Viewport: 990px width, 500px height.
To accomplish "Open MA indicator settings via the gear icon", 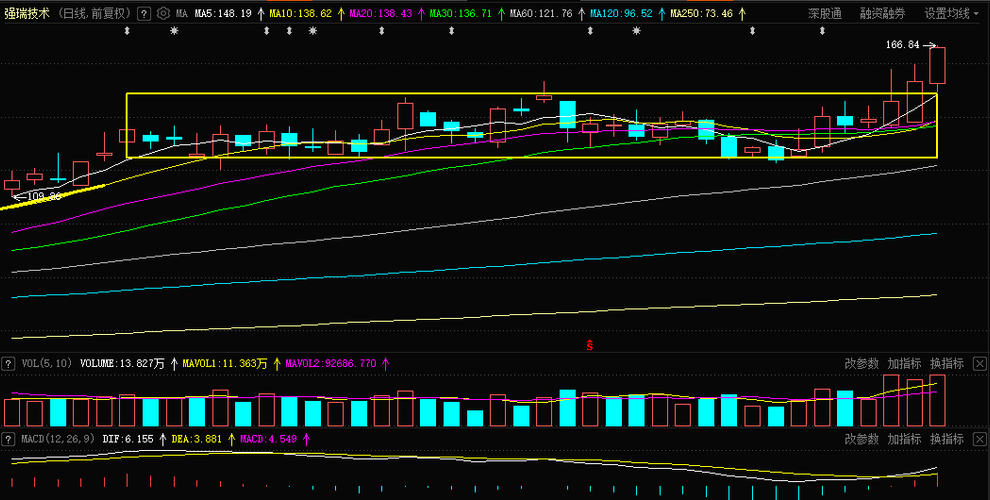I will (x=163, y=13).
